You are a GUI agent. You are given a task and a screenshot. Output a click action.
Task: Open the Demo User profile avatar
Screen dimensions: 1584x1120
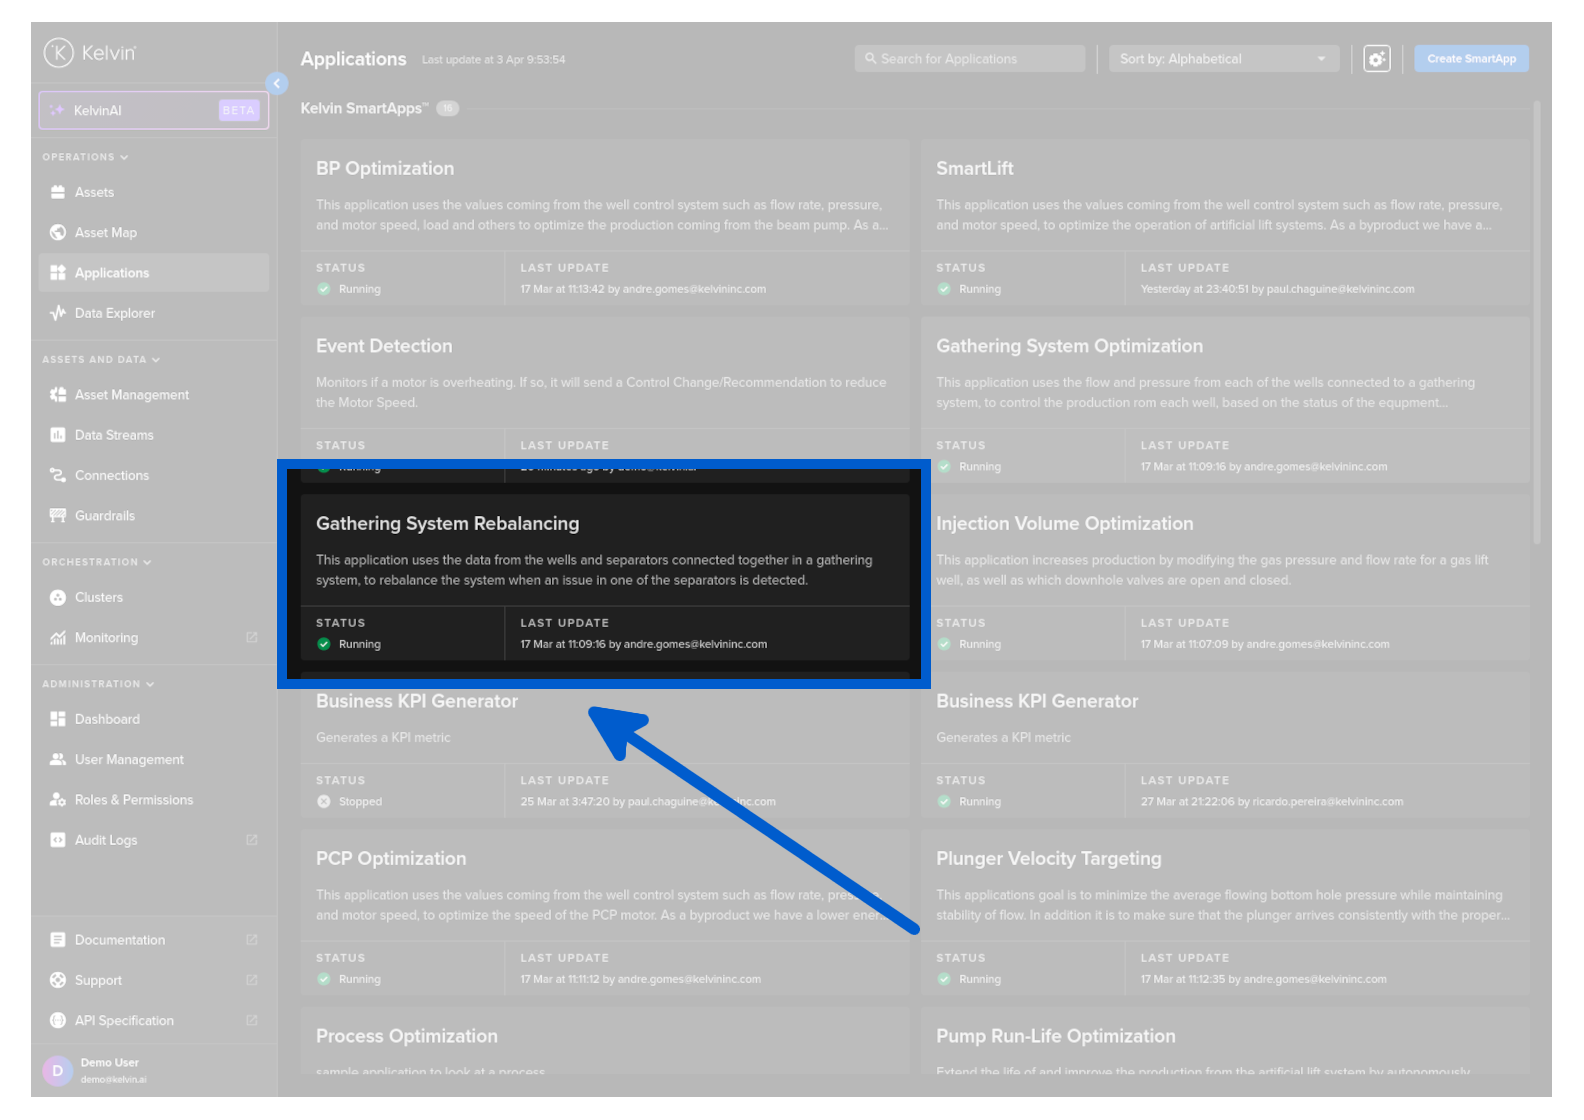[x=58, y=1070]
